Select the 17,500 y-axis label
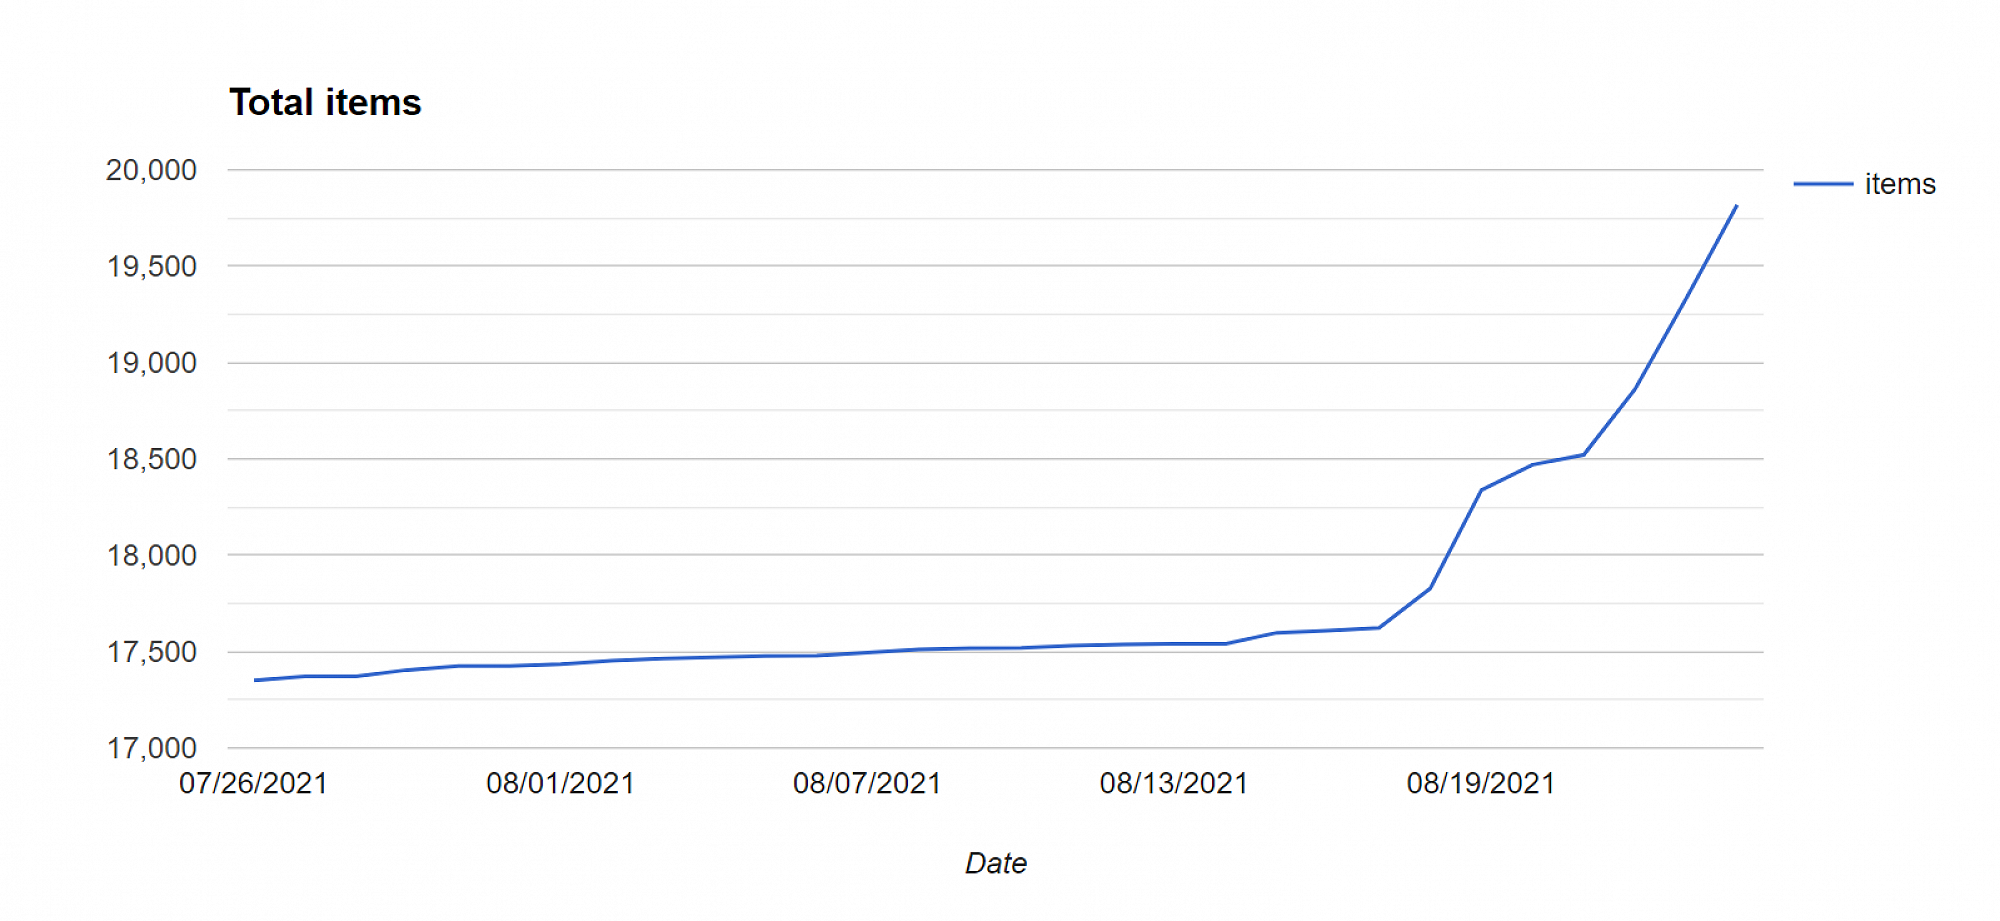This screenshot has height=921, width=2000. 152,652
